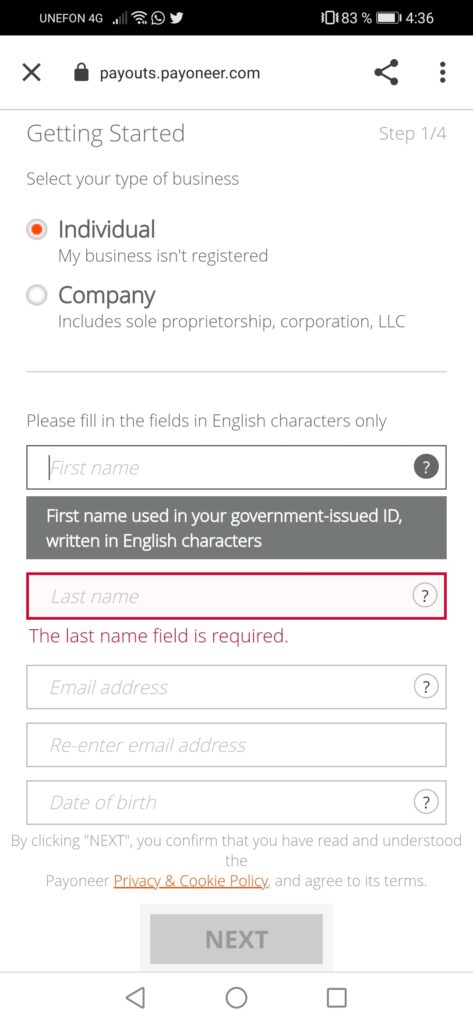
Task: Close the browser tab with X icon
Action: coord(31,72)
